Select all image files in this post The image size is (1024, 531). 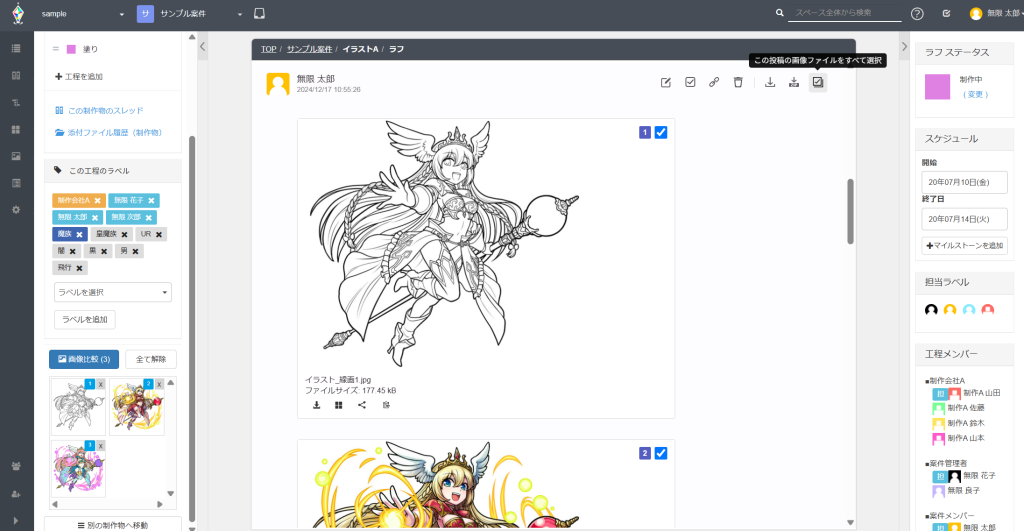point(818,82)
